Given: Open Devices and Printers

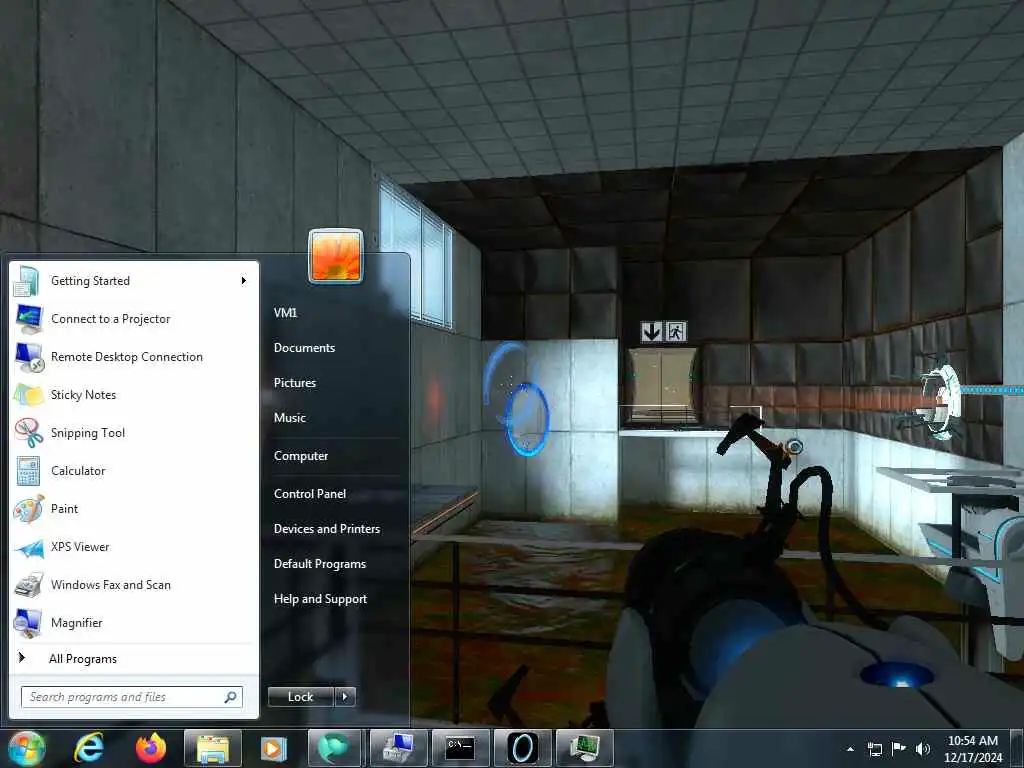Looking at the screenshot, I should 327,529.
